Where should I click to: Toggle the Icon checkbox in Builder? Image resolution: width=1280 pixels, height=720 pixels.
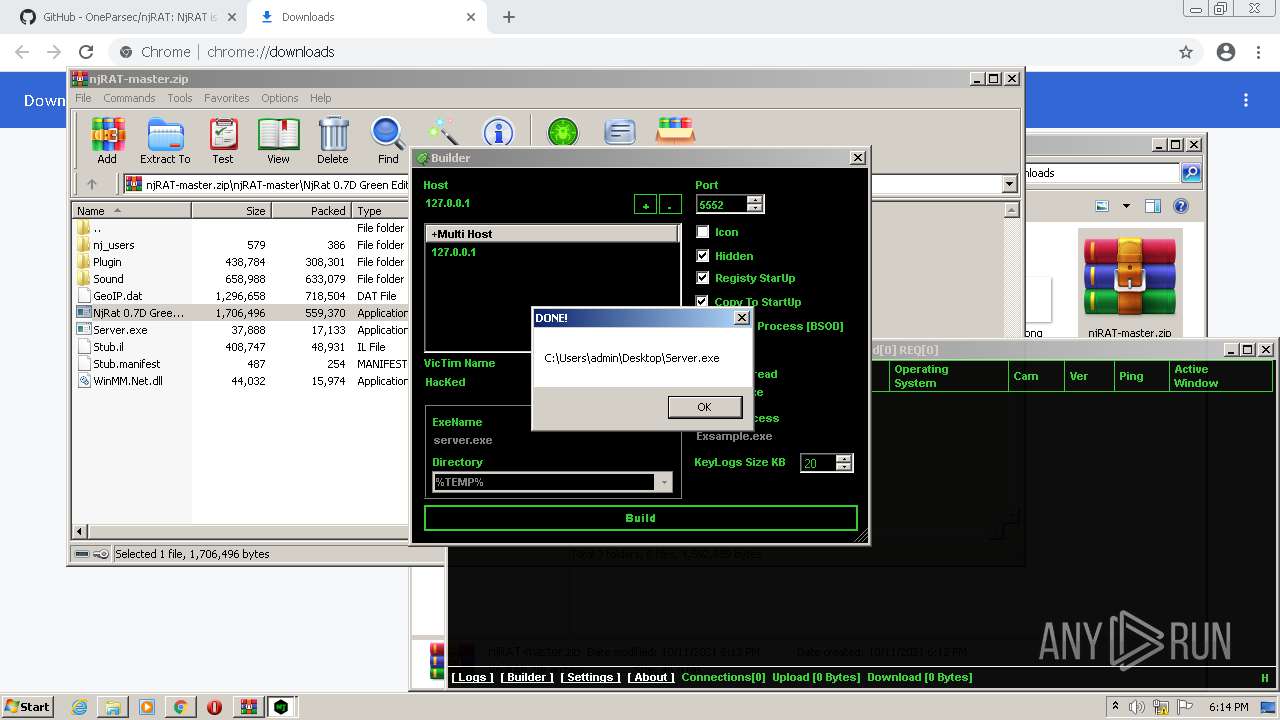coord(703,232)
